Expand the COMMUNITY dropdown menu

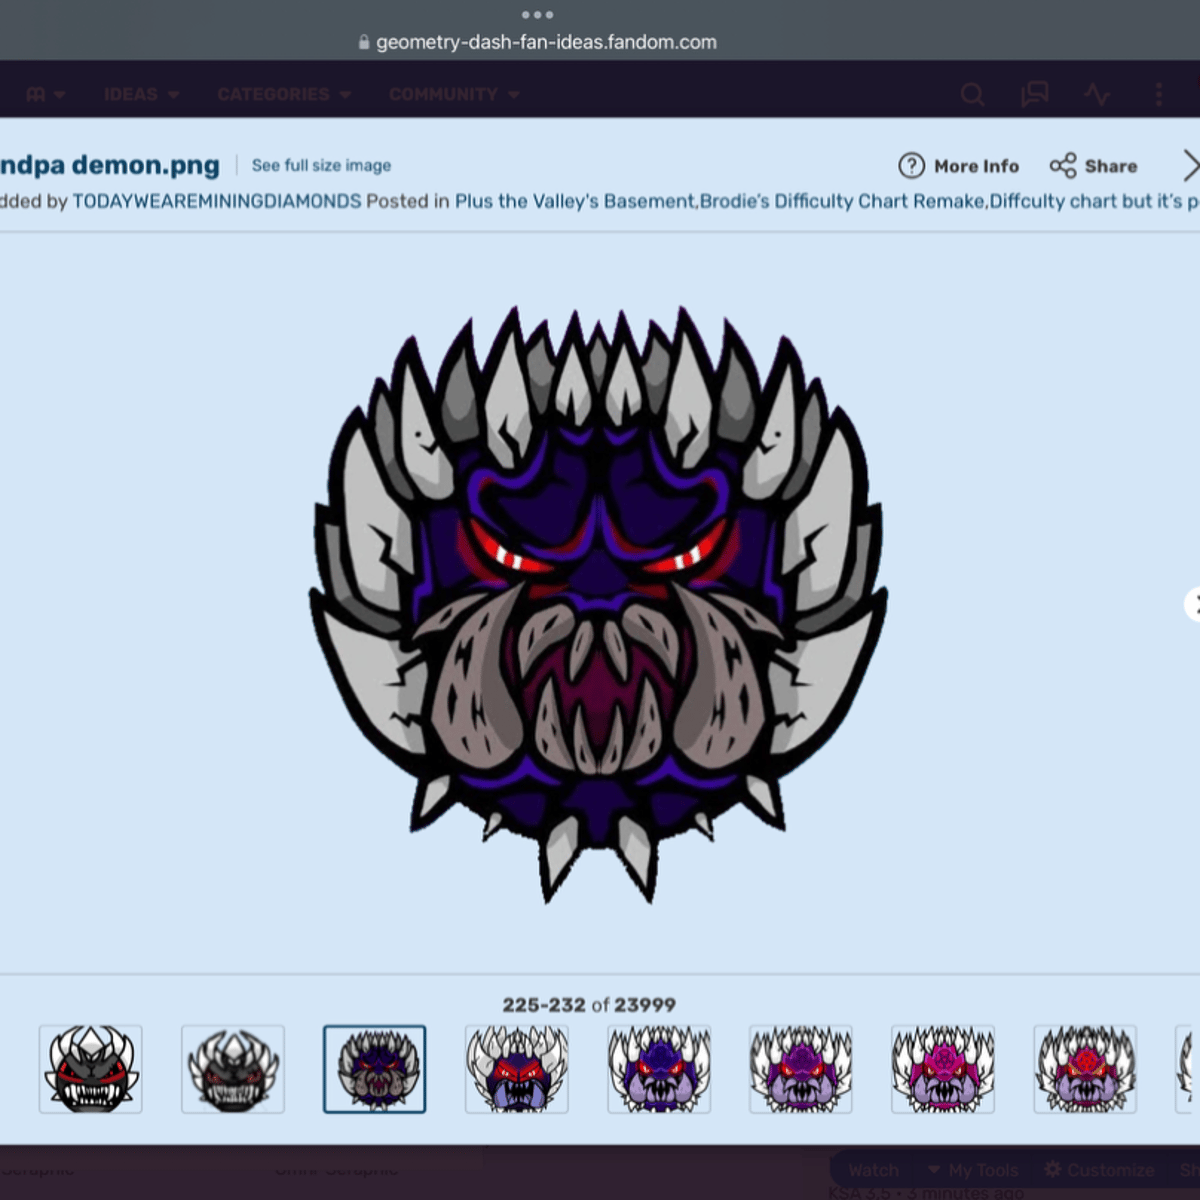click(x=454, y=94)
